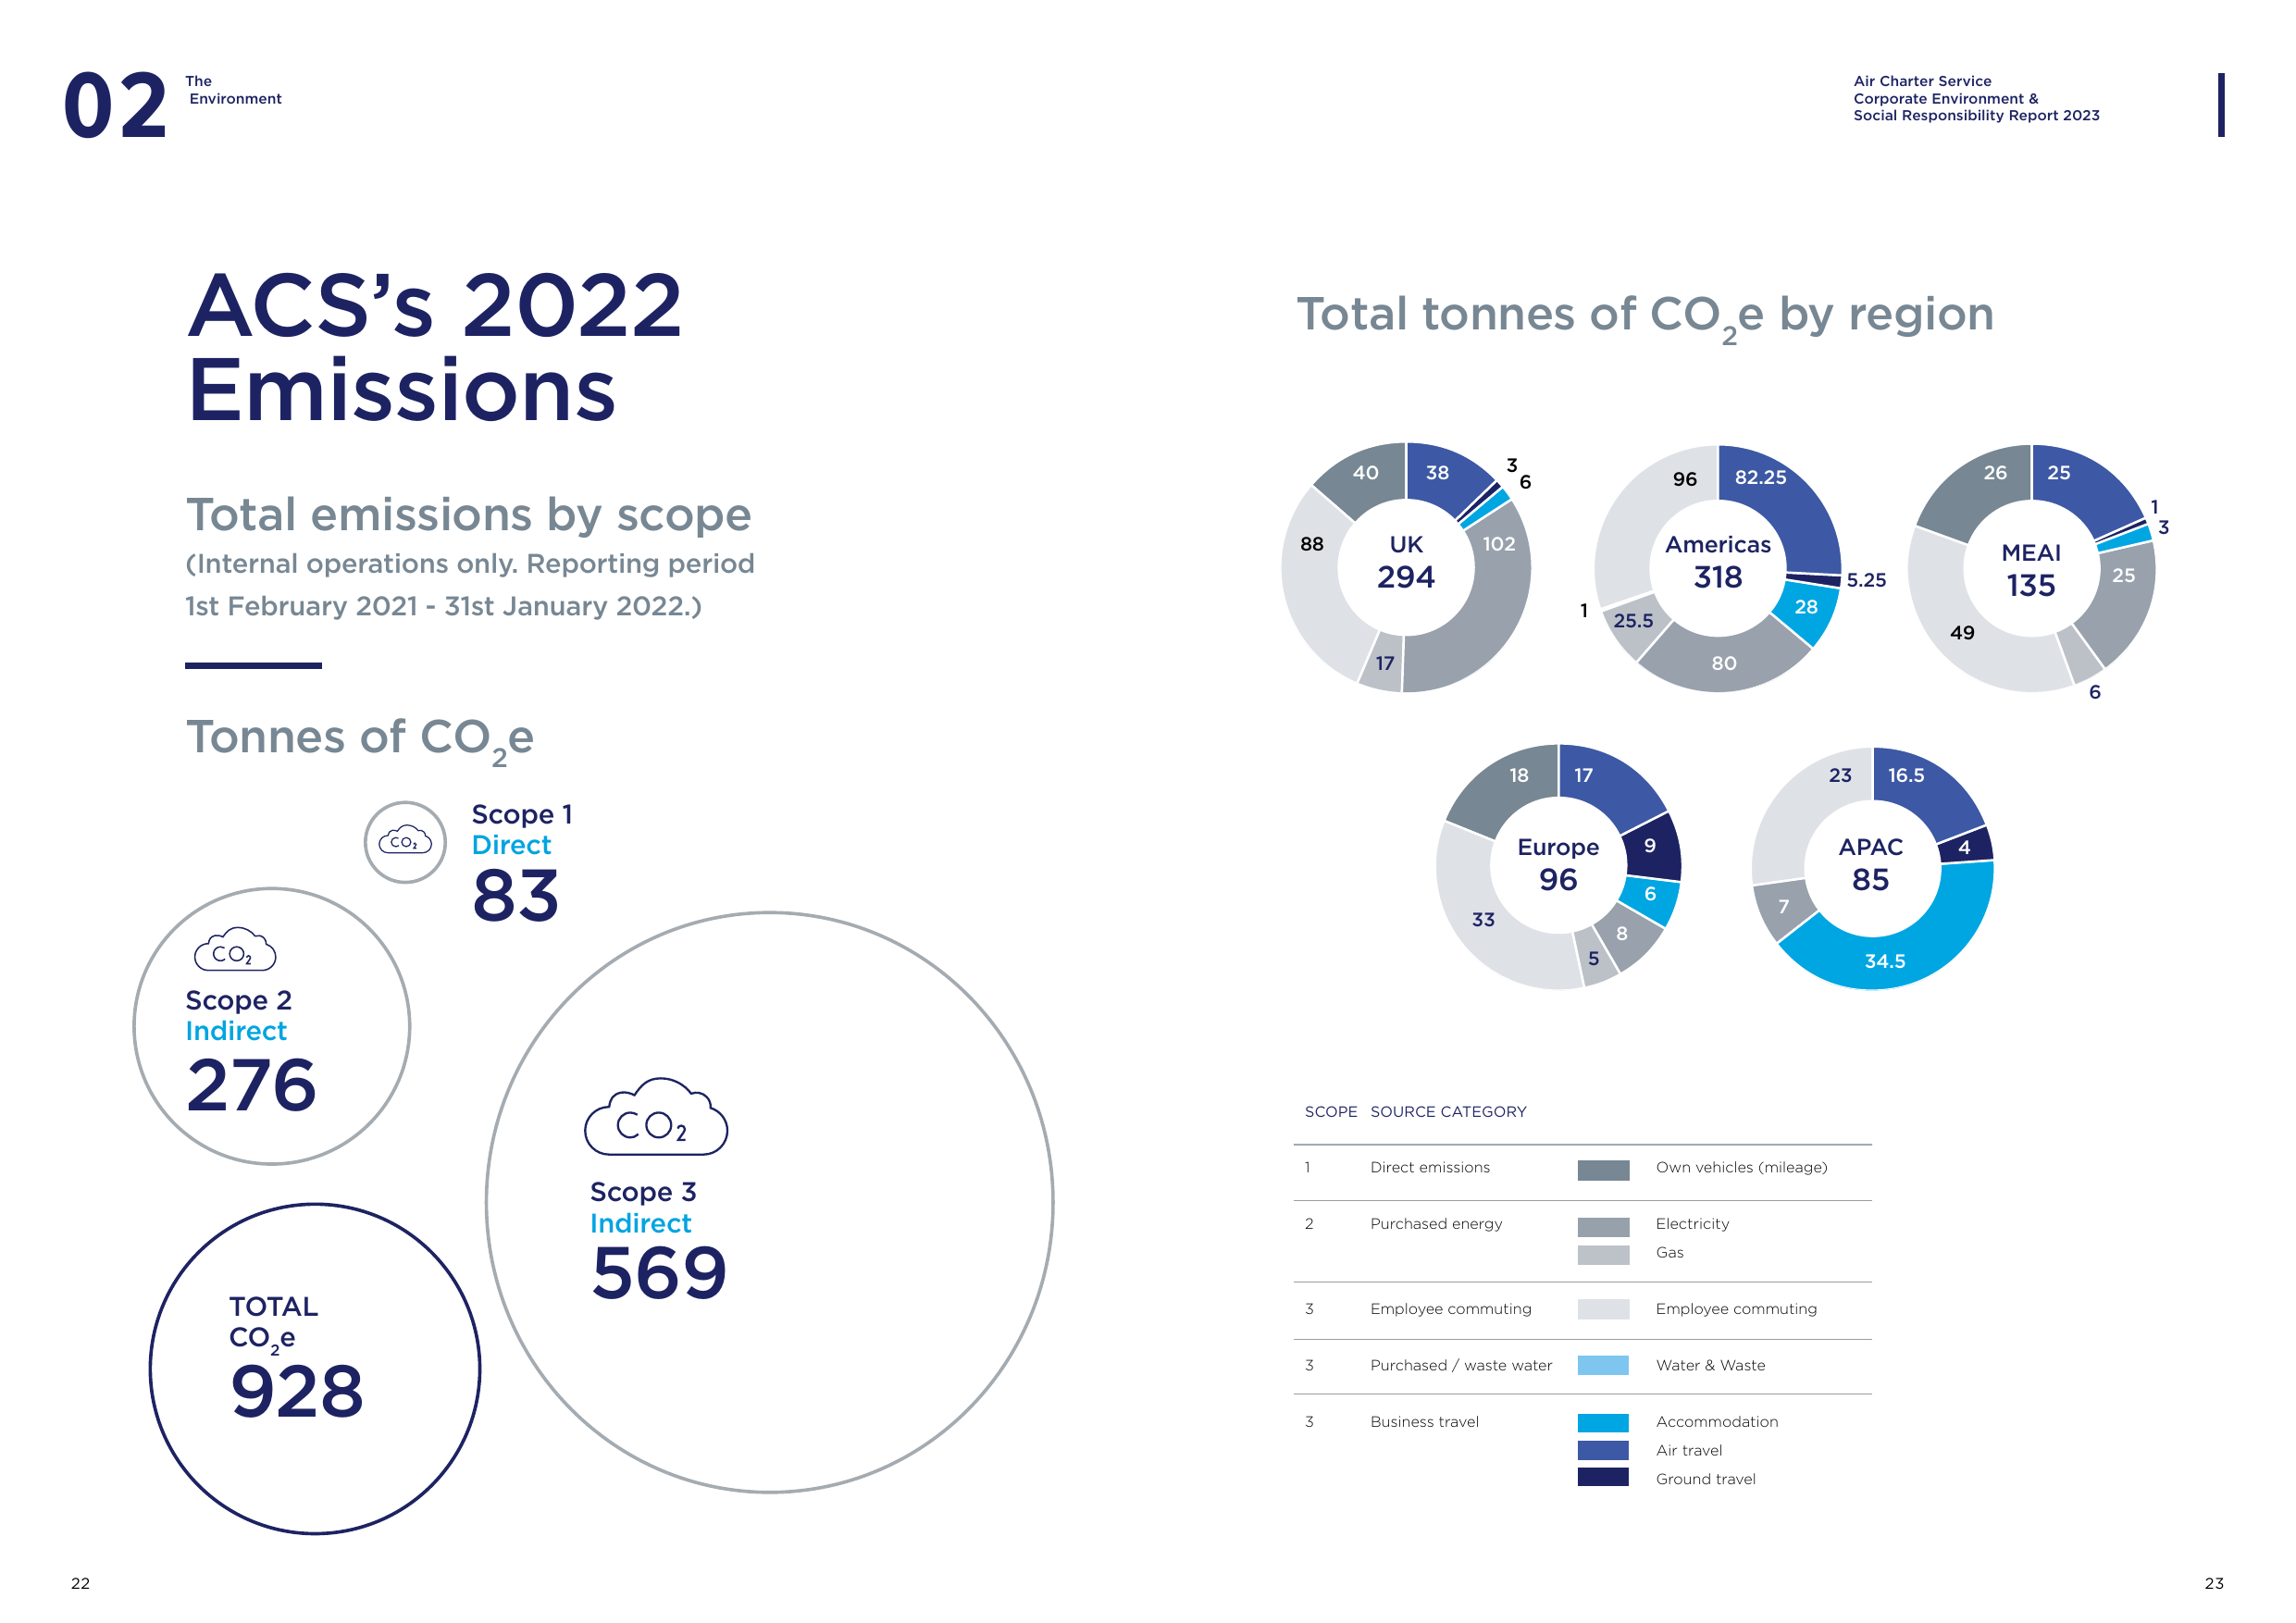Viewport: 2296px width, 1623px height.
Task: Click the Water & Waste legend swatch
Action: point(1603,1365)
